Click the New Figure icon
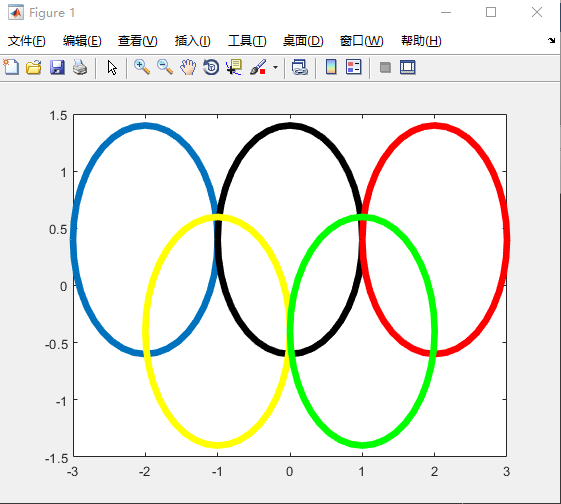Screen dimensions: 561x504 pos(11,67)
